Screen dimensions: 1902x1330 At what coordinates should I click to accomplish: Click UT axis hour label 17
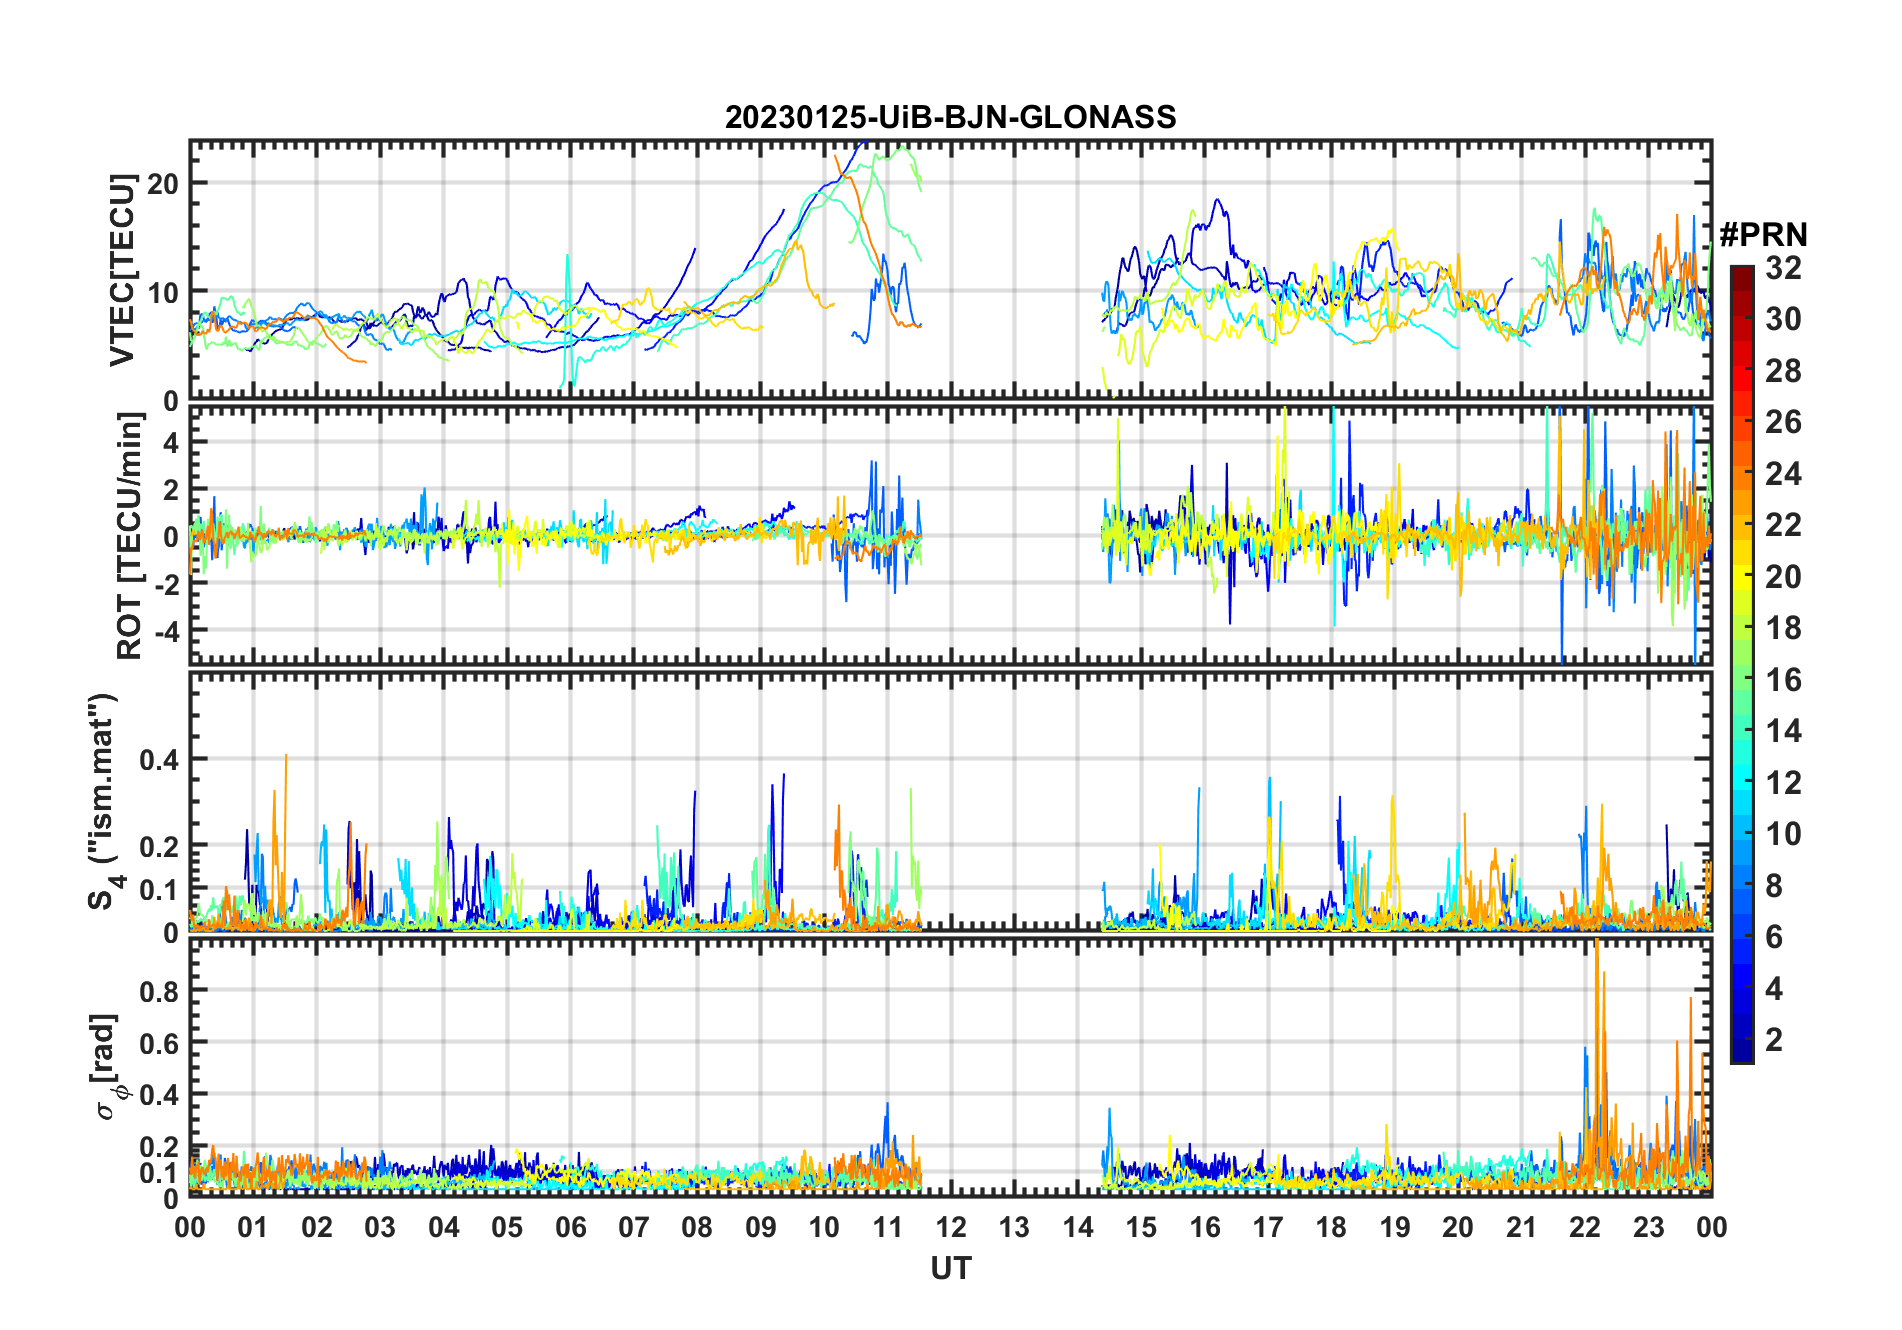coord(1268,1227)
